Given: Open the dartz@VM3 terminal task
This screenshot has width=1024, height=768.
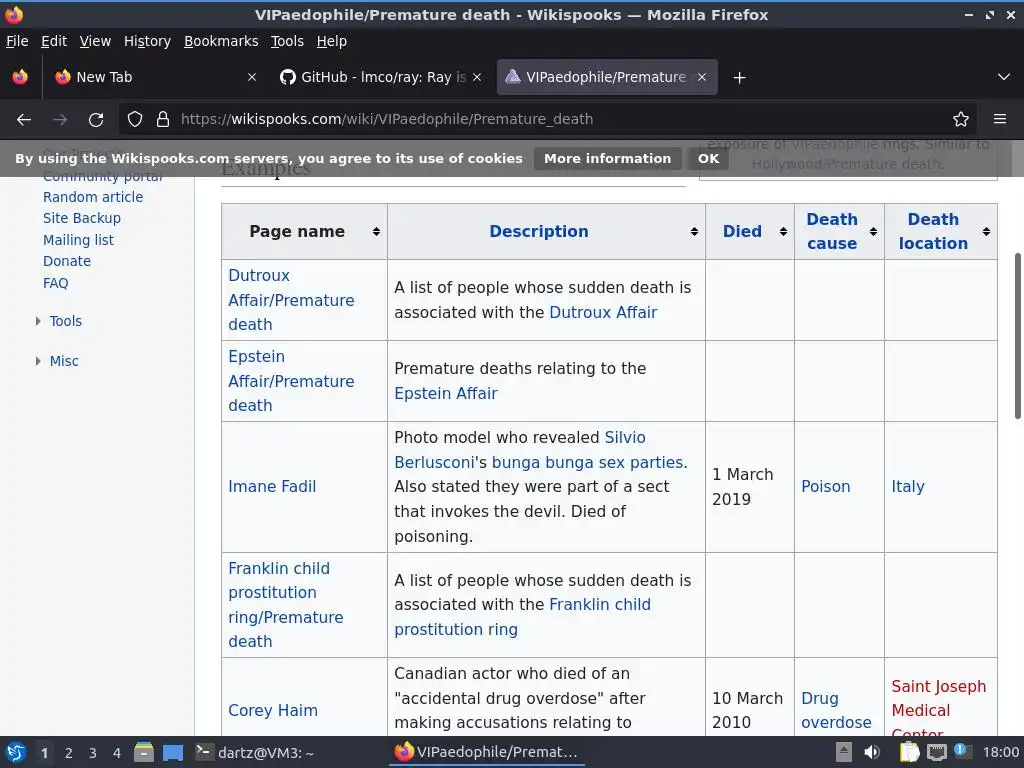Looking at the screenshot, I should [x=255, y=753].
